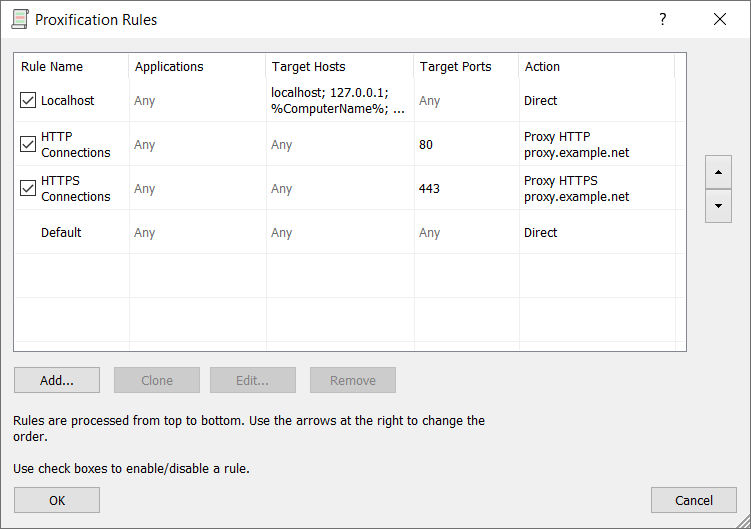
Task: Select Target Hosts cell of Localhost rule
Action: point(338,101)
